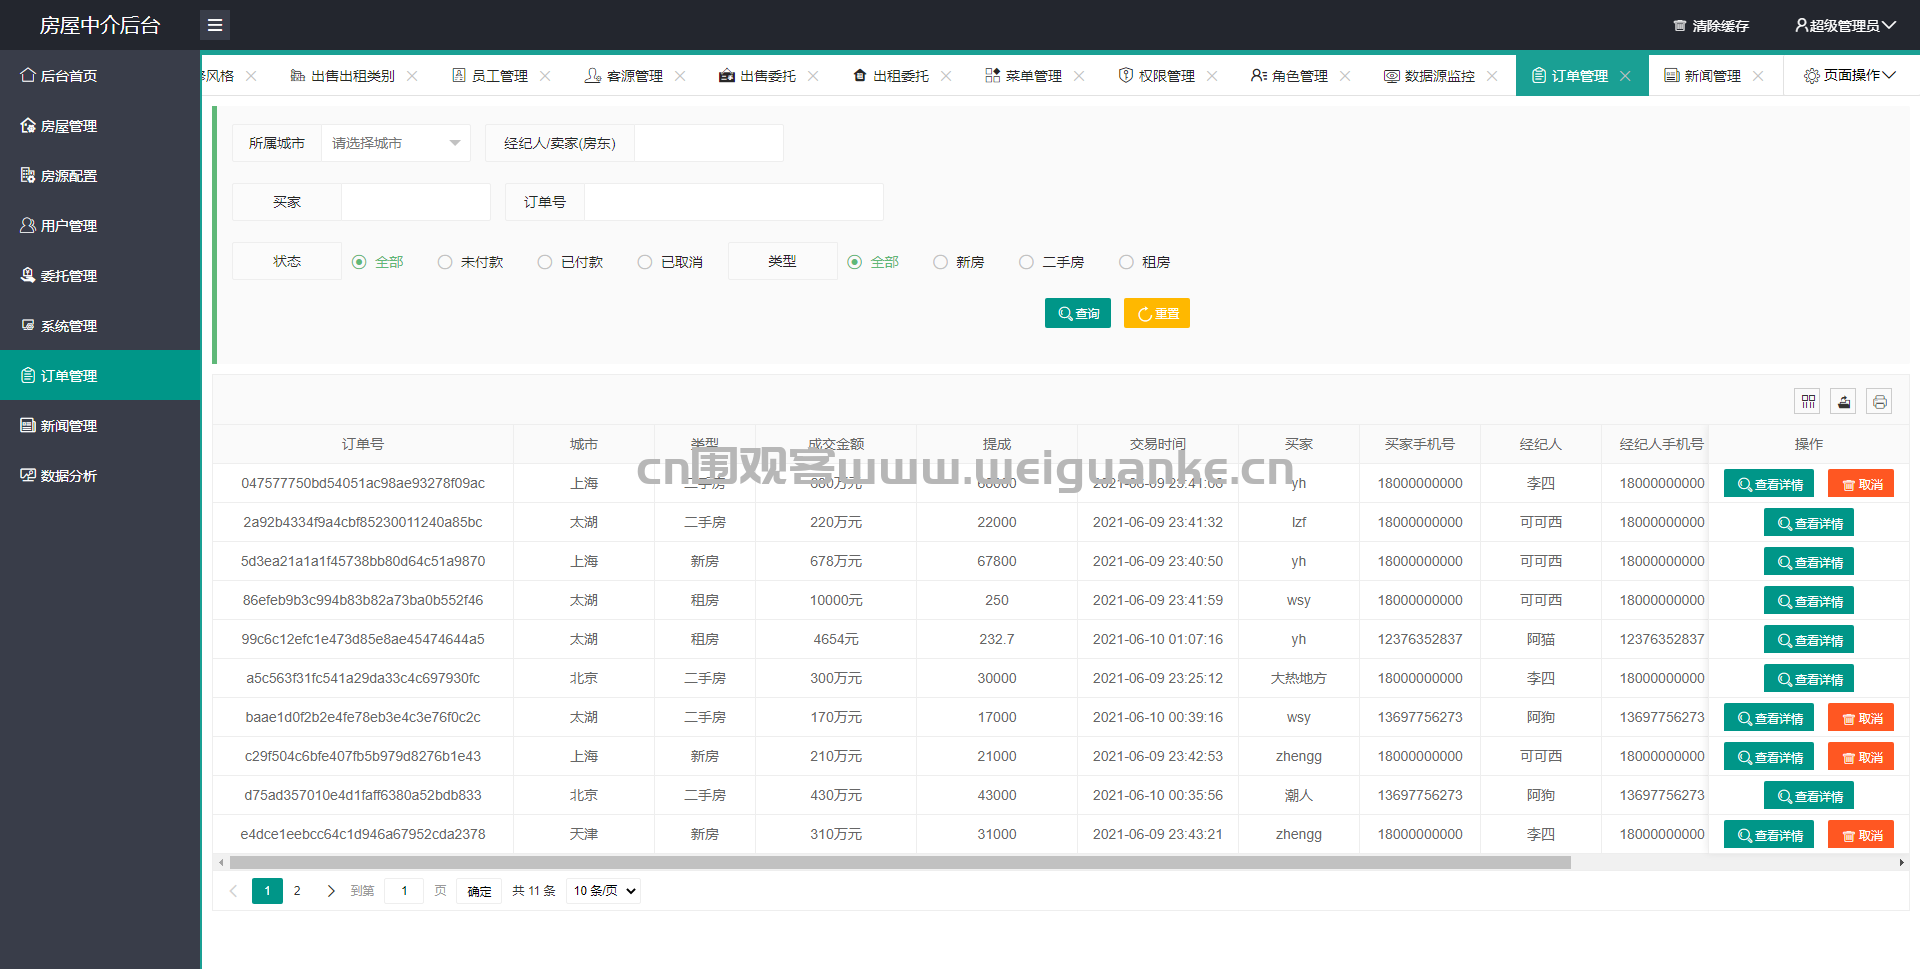Open the 请选择城市 city dropdown

pos(395,143)
